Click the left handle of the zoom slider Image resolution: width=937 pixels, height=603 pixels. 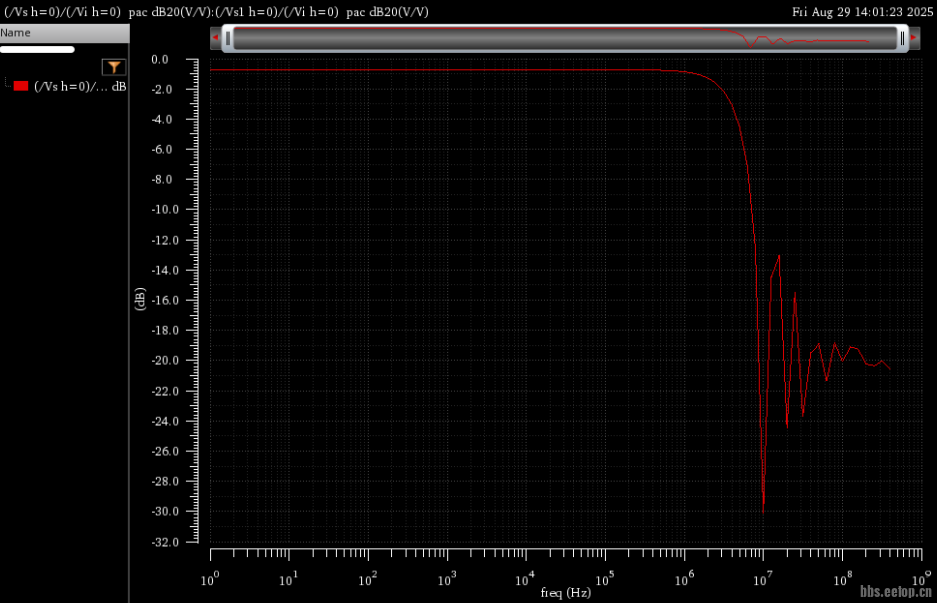coord(228,38)
